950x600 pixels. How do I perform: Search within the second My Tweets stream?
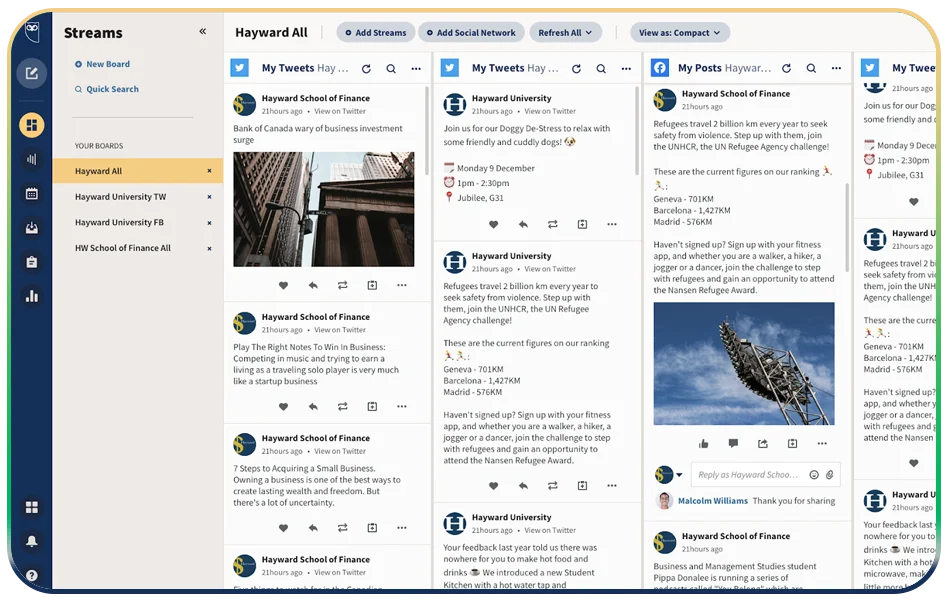click(601, 68)
